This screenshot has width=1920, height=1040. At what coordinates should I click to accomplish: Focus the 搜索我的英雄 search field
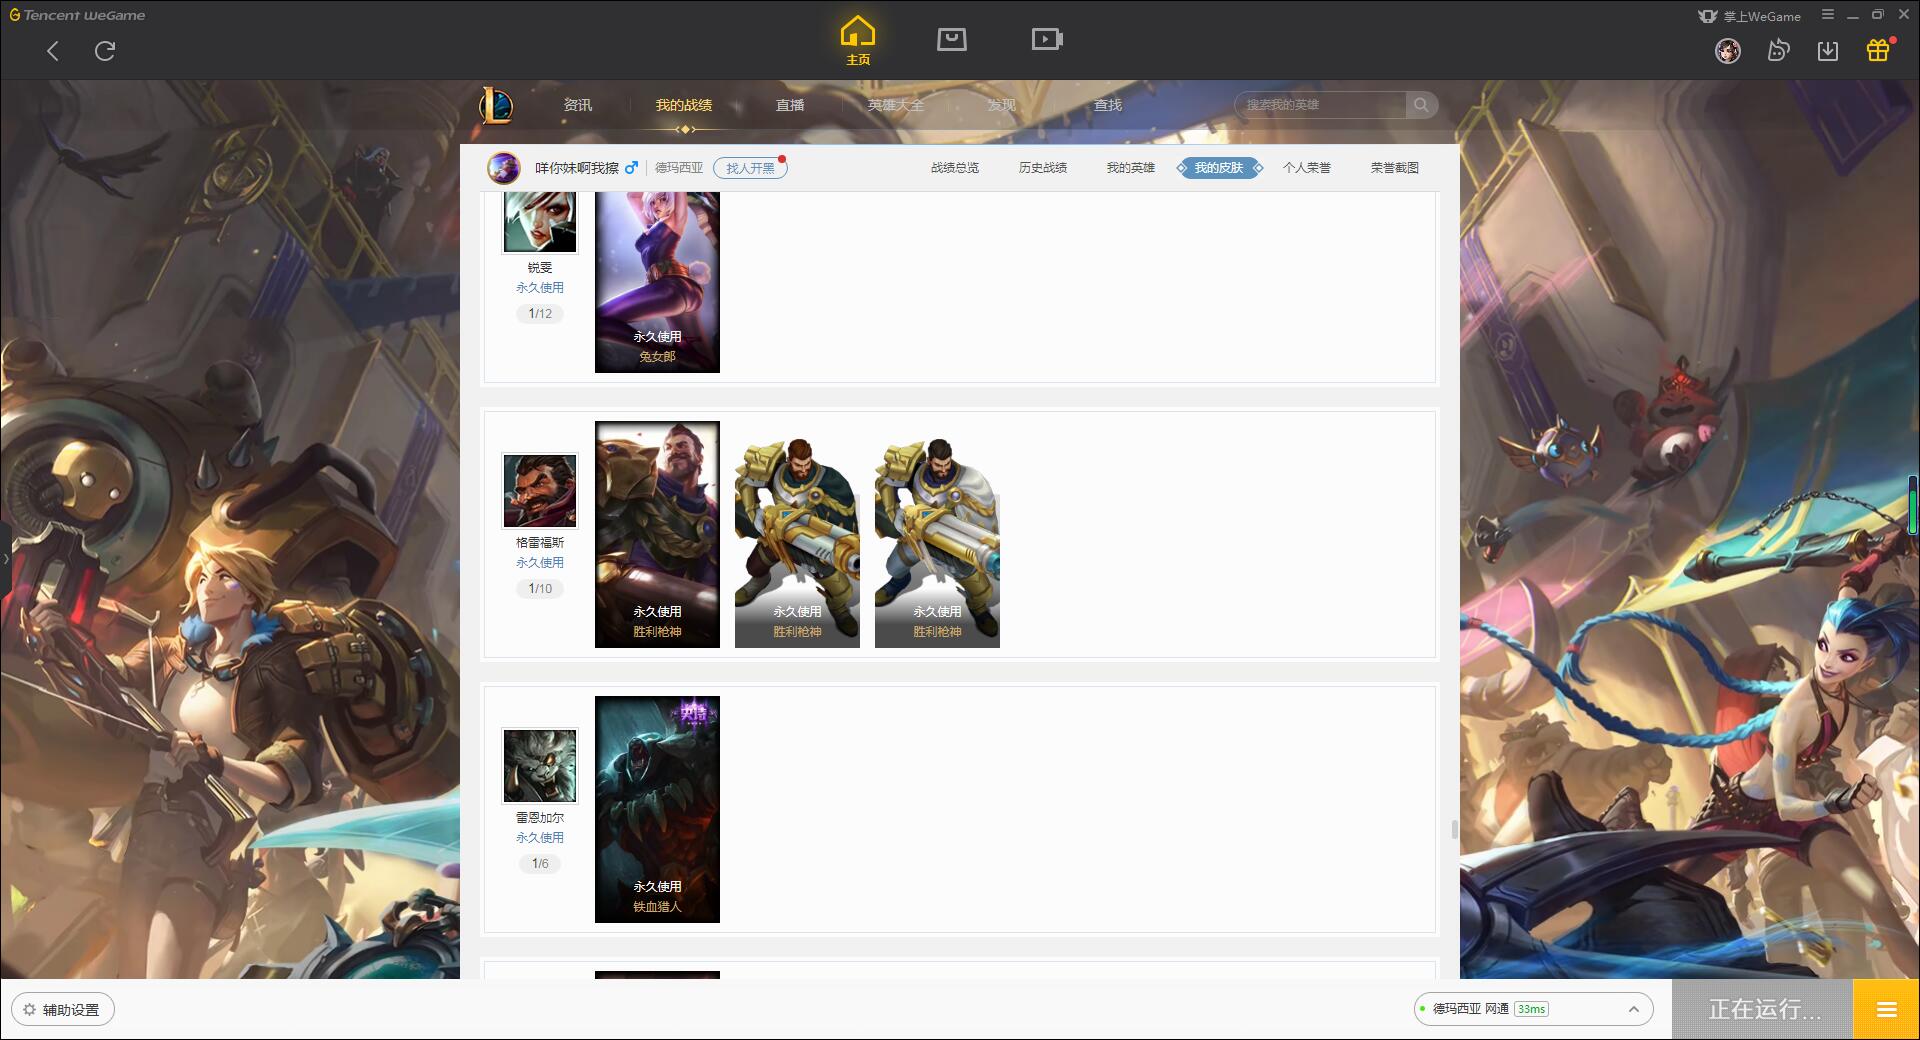[1322, 105]
